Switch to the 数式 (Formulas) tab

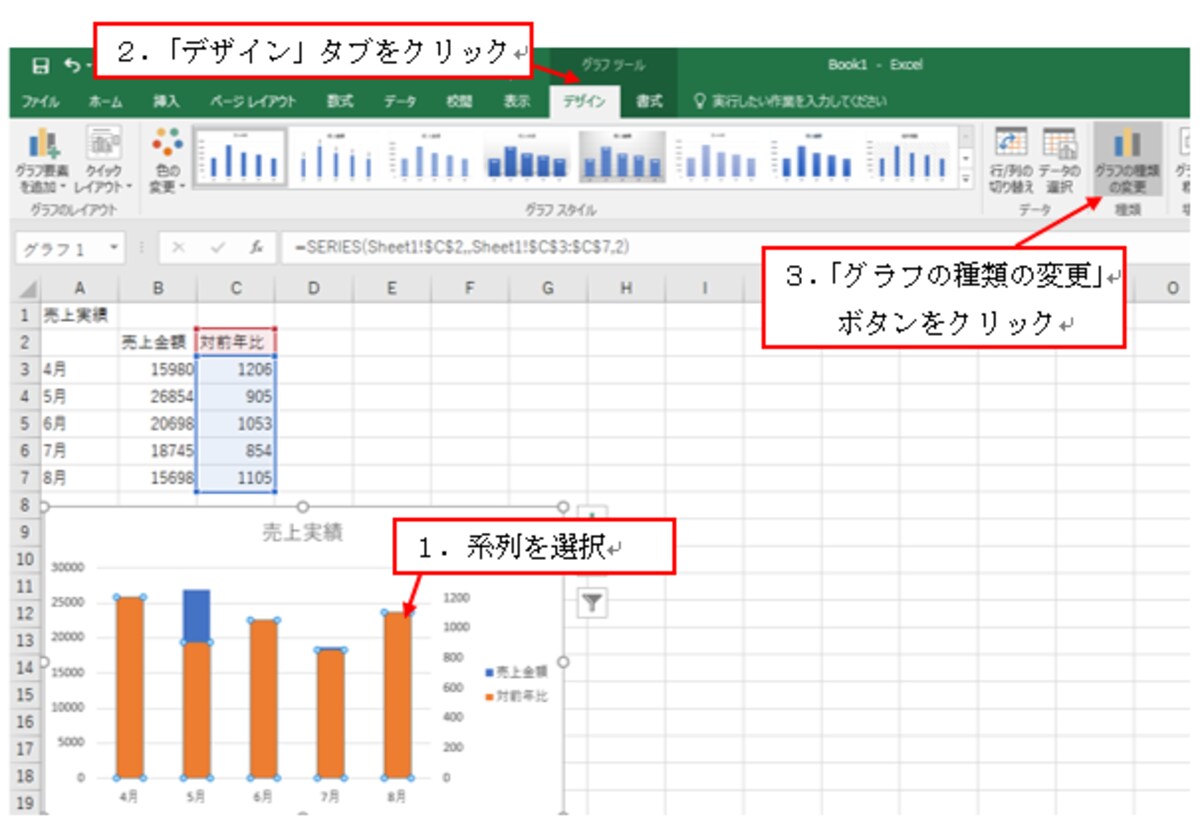(x=339, y=101)
